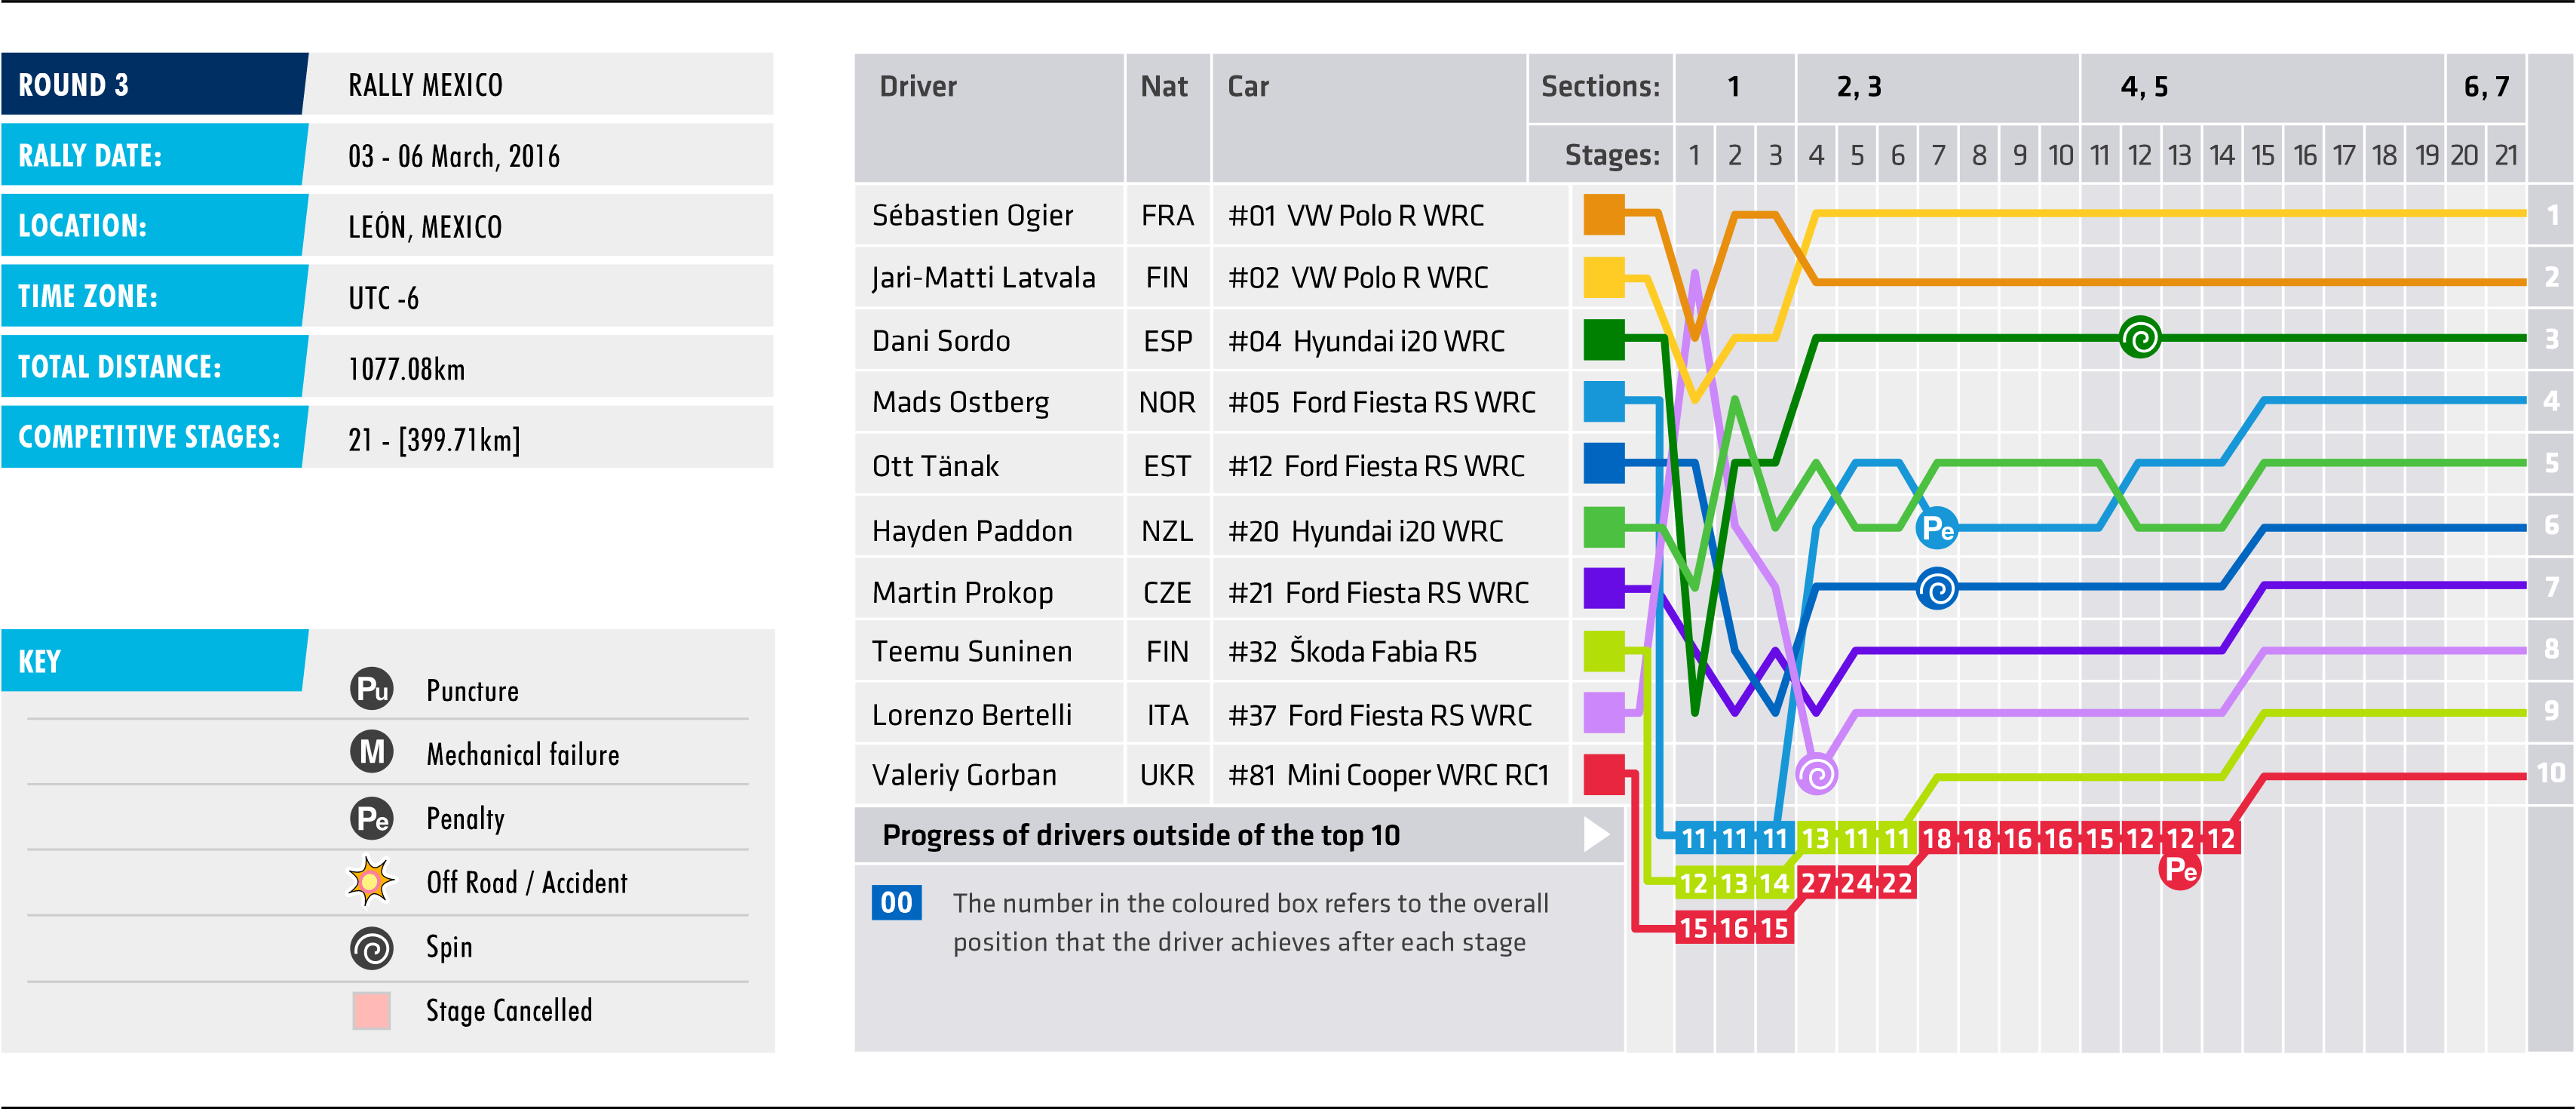The width and height of the screenshot is (2576, 1109).
Task: Click the '1077.08km' total distance value
Action: [x=406, y=369]
